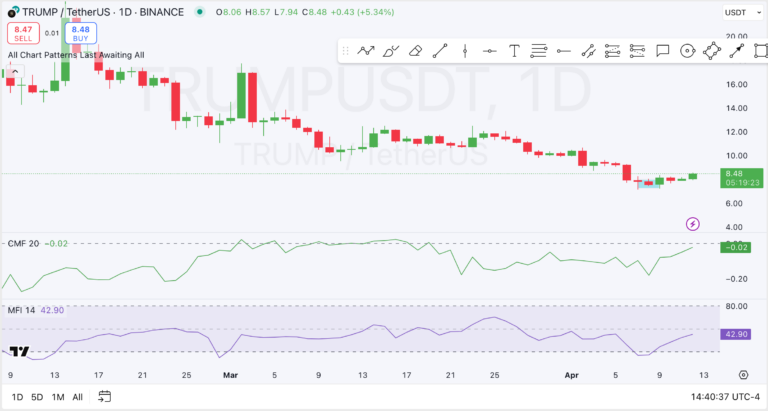Select the Eraser tool
Viewport: 768px width, 411px height.
click(415, 50)
